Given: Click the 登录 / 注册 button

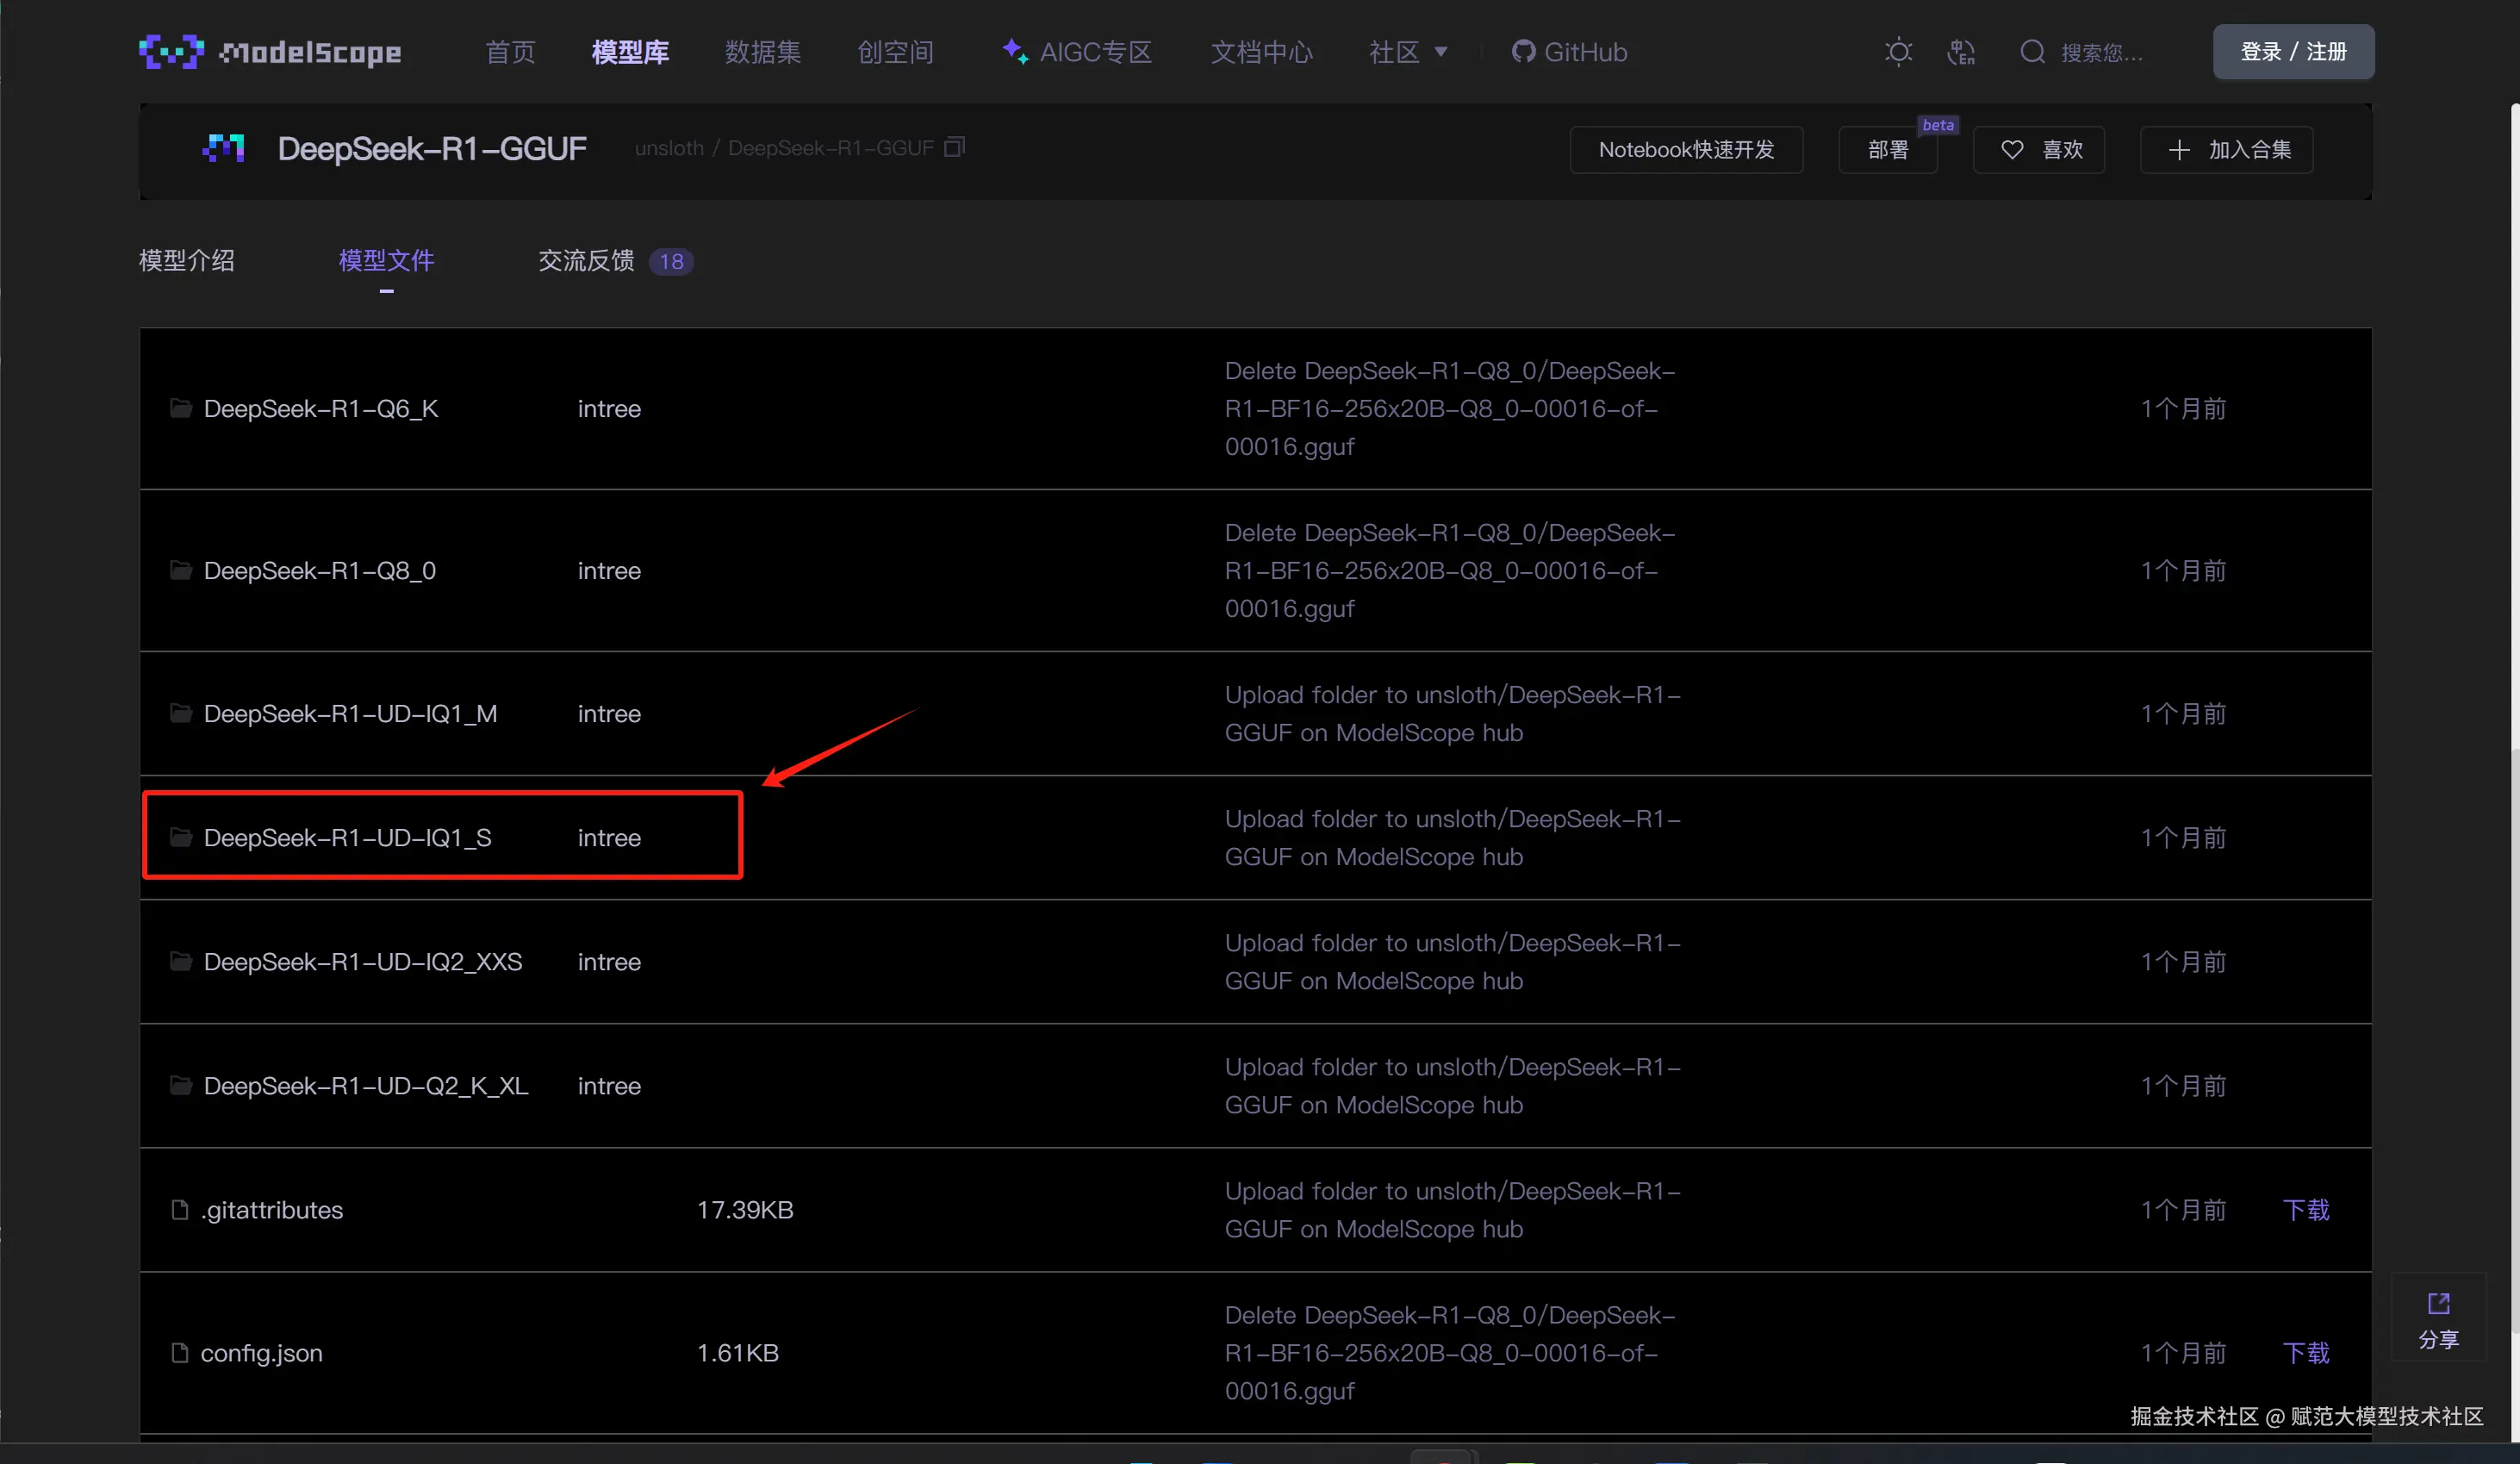Looking at the screenshot, I should tap(2293, 52).
